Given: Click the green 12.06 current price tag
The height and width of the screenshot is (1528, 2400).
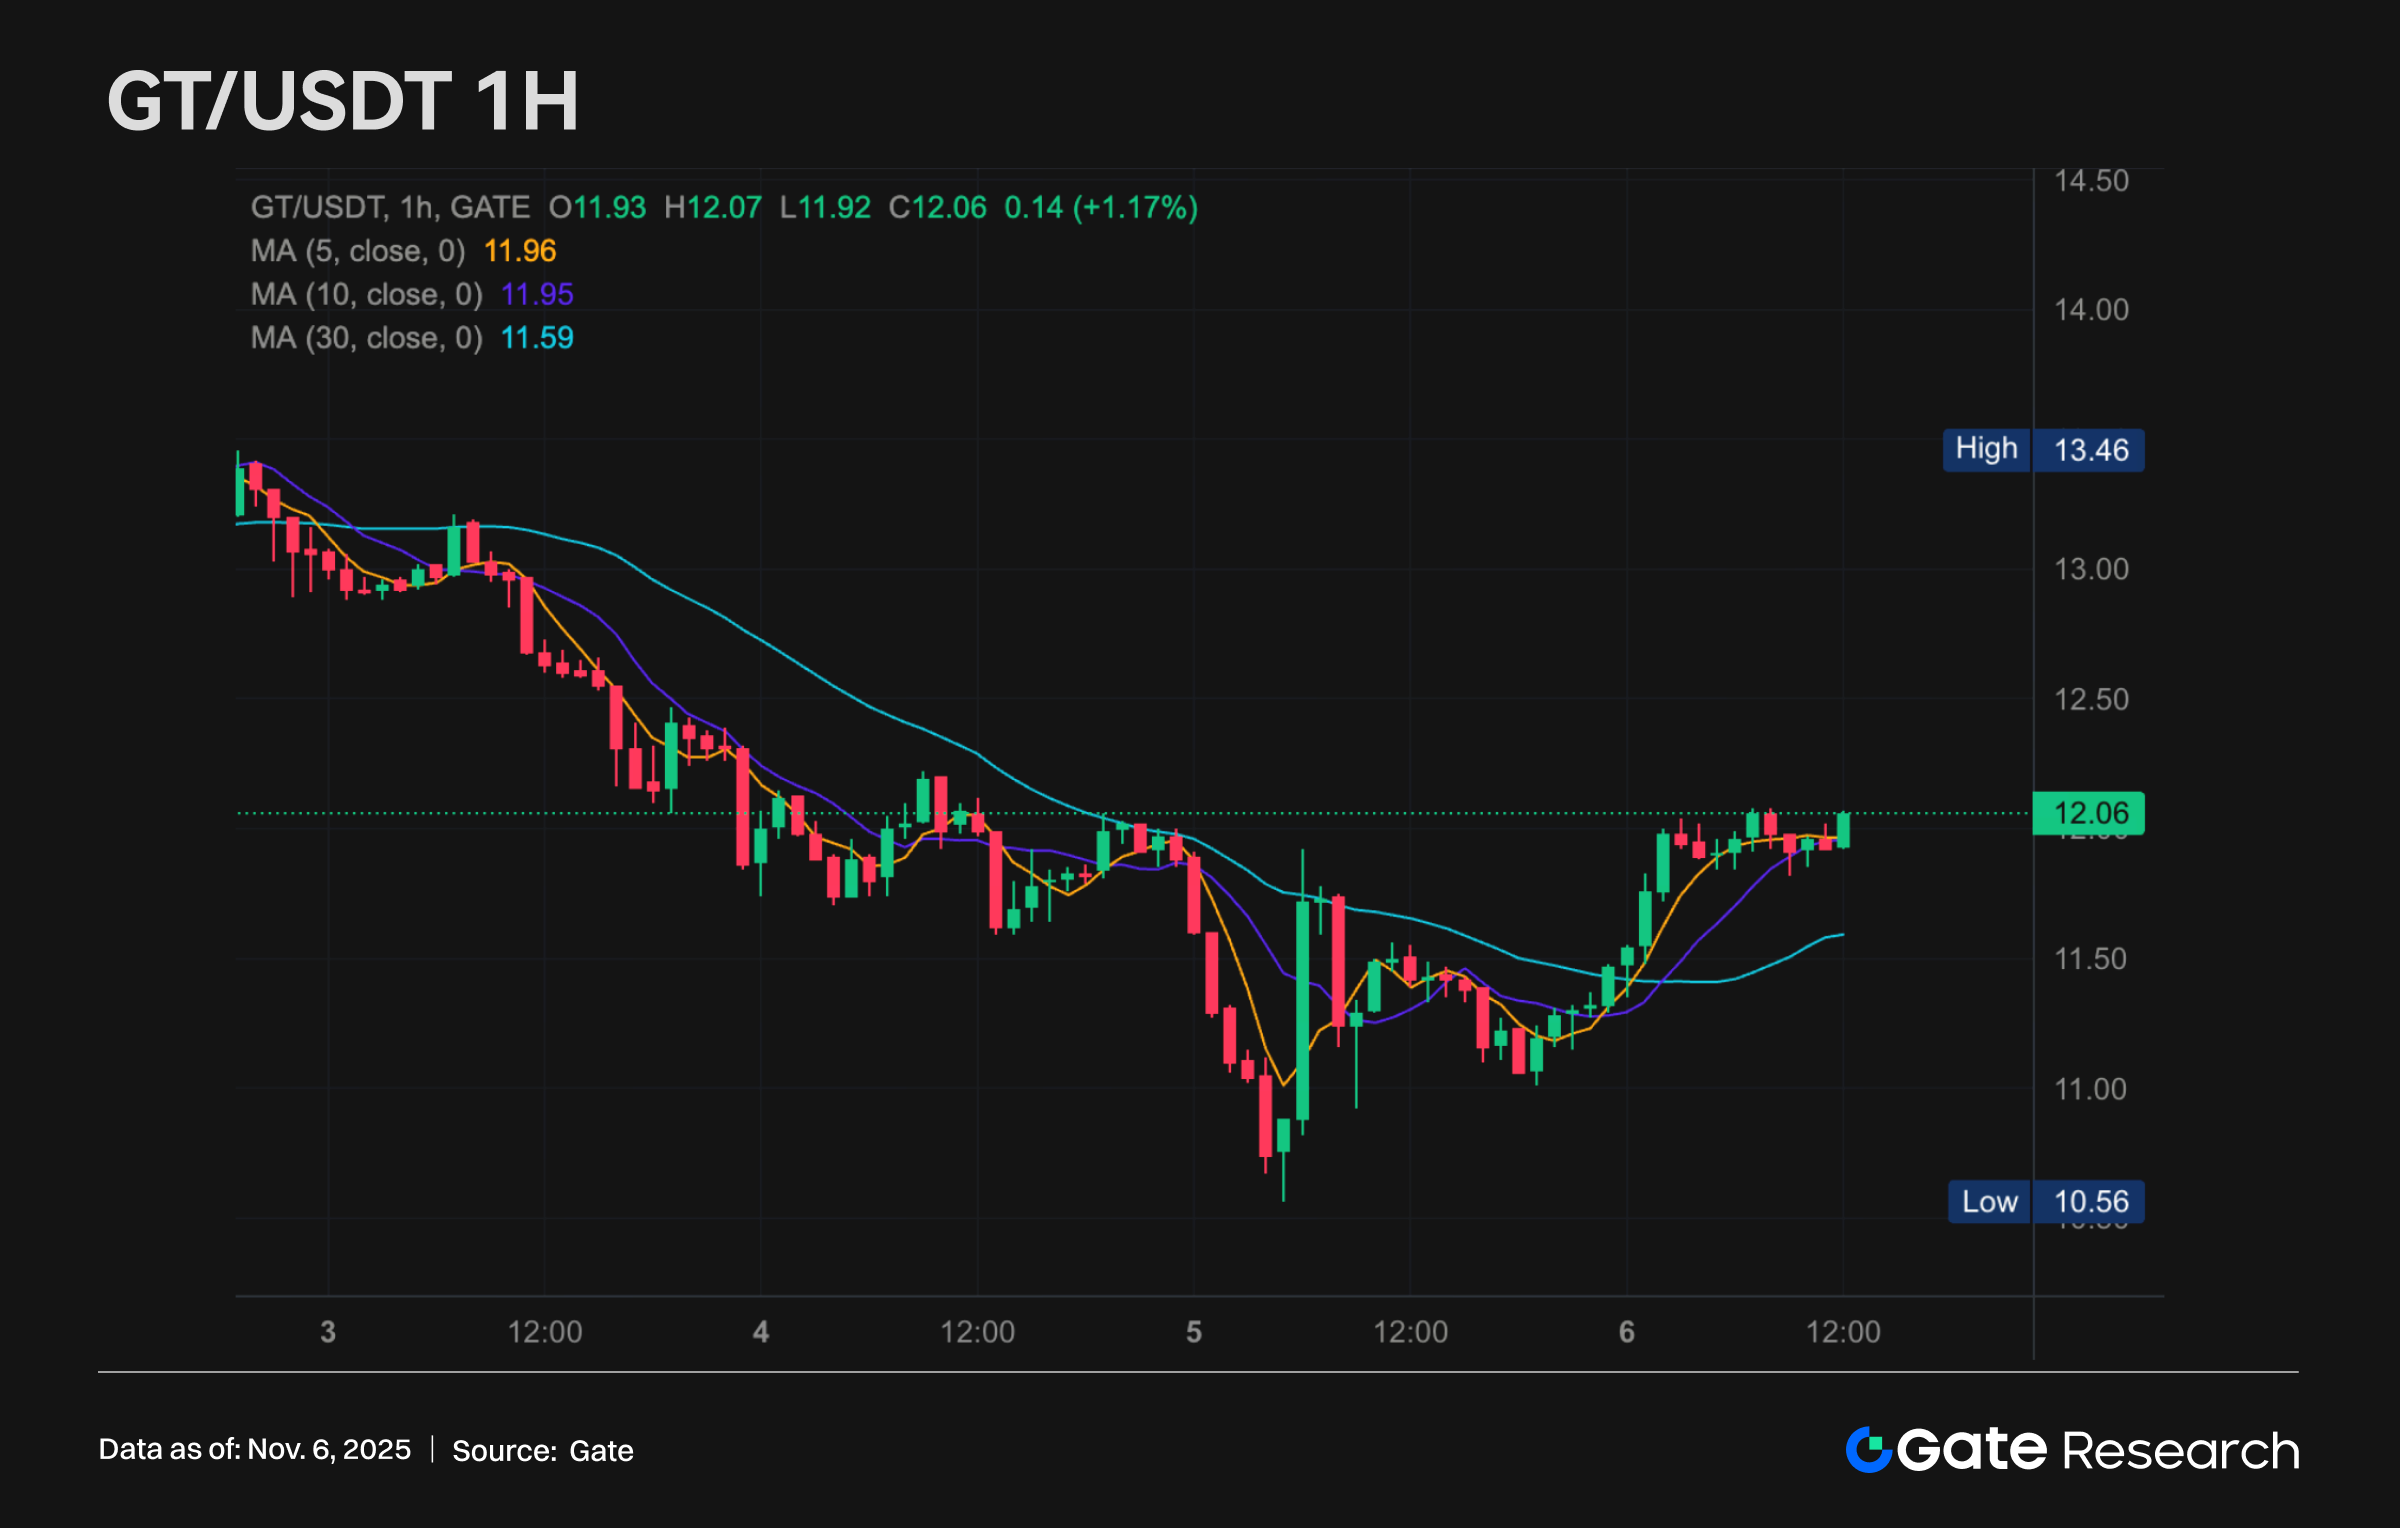Looking at the screenshot, I should pos(2089,813).
